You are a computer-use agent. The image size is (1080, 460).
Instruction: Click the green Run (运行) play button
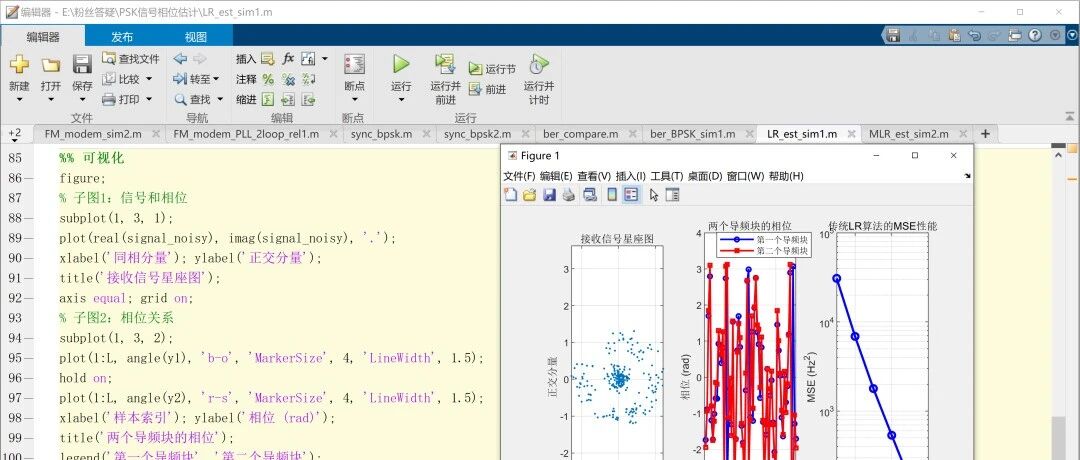(401, 65)
